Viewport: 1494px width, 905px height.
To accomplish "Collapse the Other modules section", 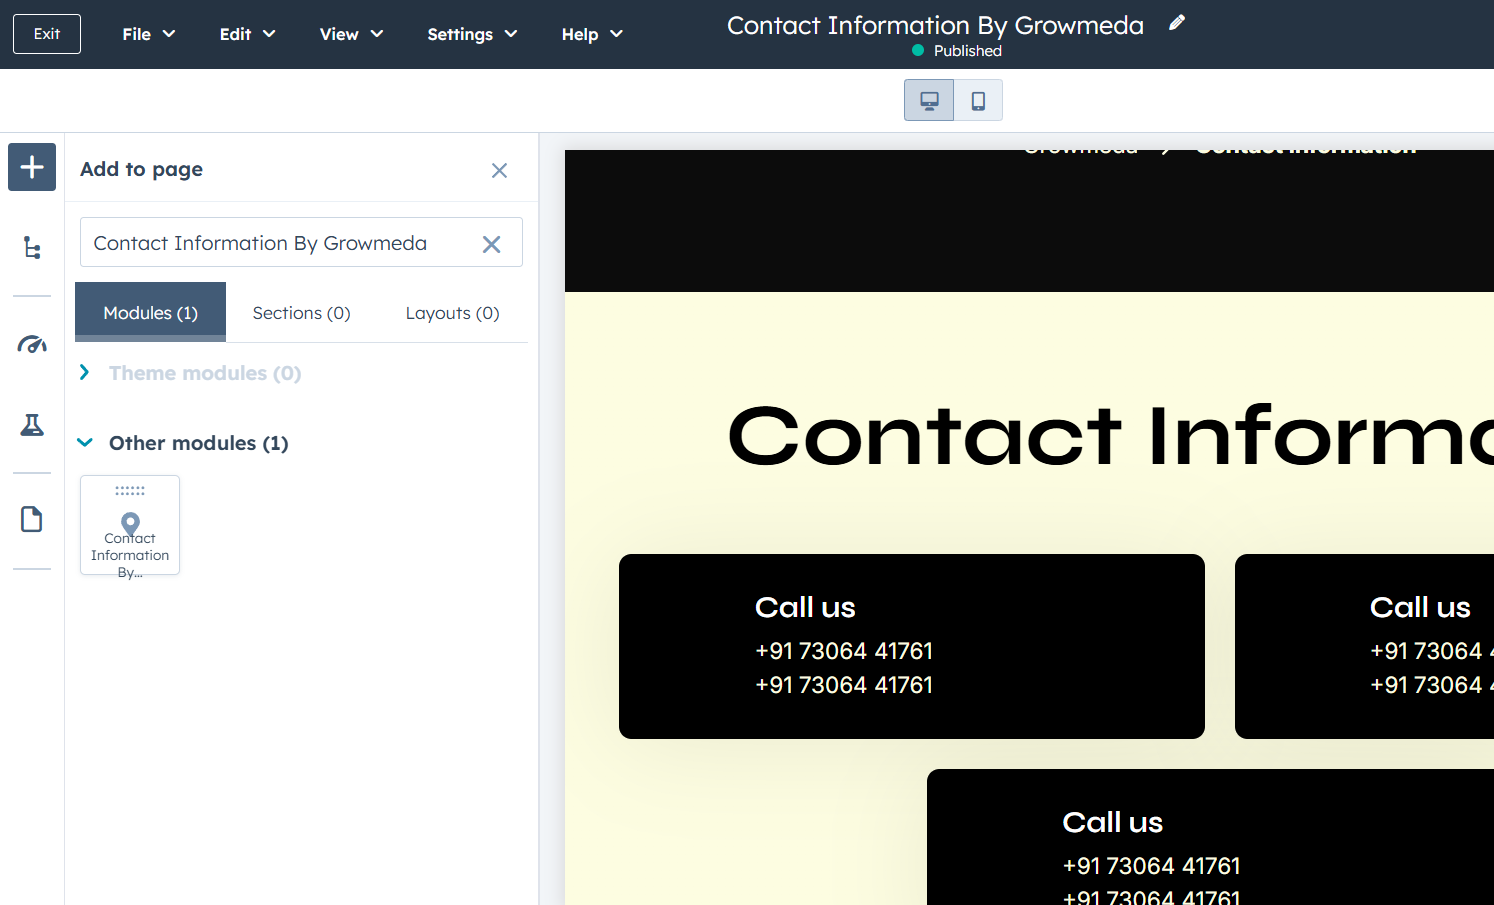I will coord(85,443).
